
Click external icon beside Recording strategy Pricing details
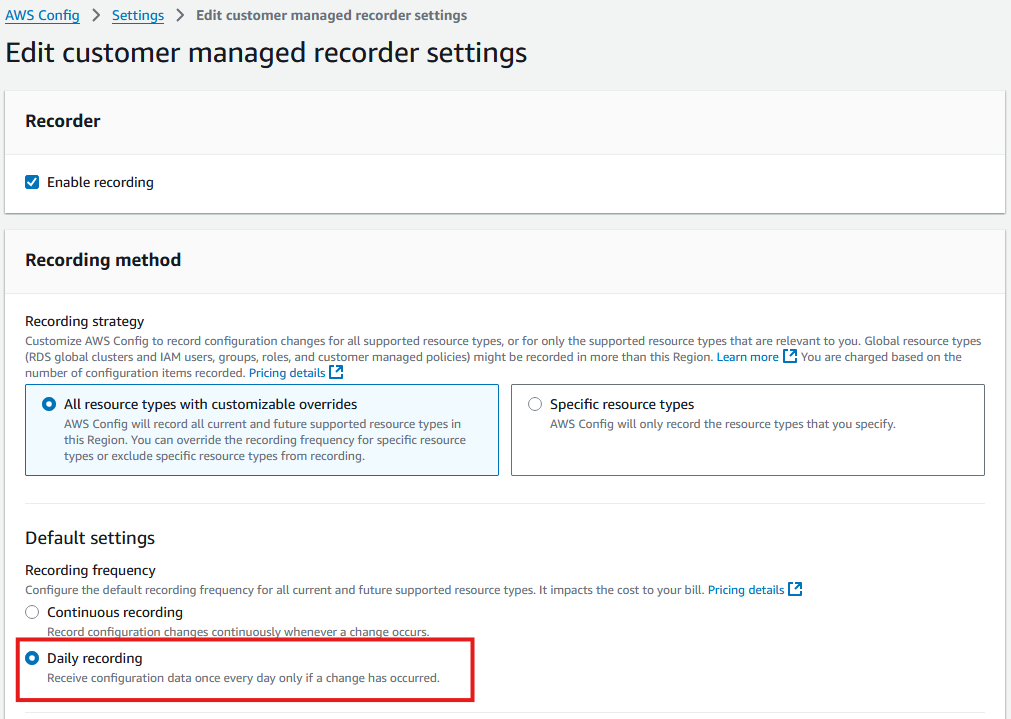click(336, 372)
